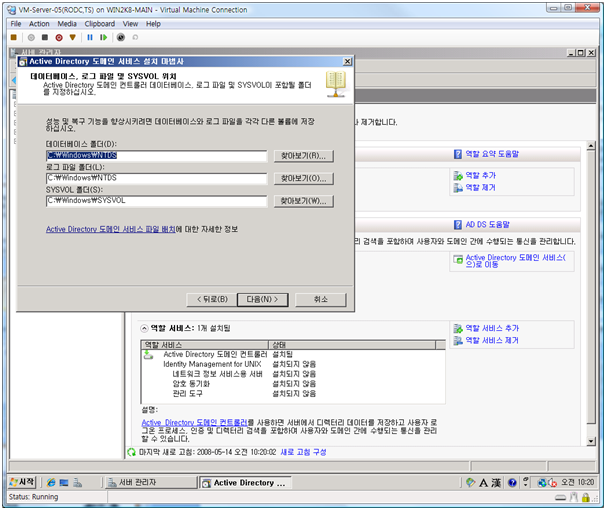The image size is (606, 510).
Task: Click Server Manager scrollbar down arrow
Action: click(591, 441)
